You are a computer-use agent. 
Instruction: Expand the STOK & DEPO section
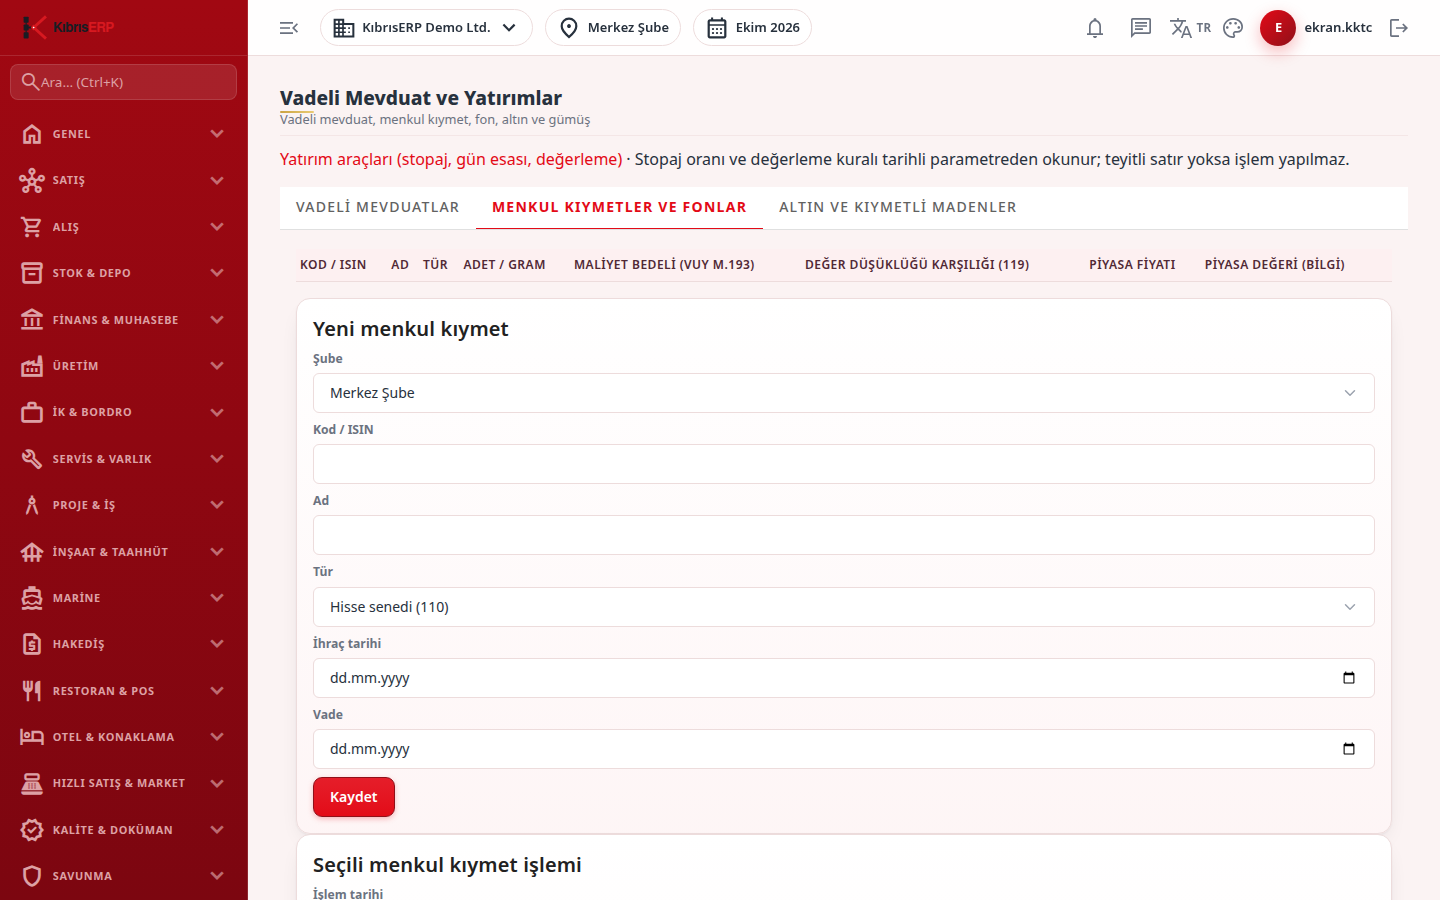[124, 273]
